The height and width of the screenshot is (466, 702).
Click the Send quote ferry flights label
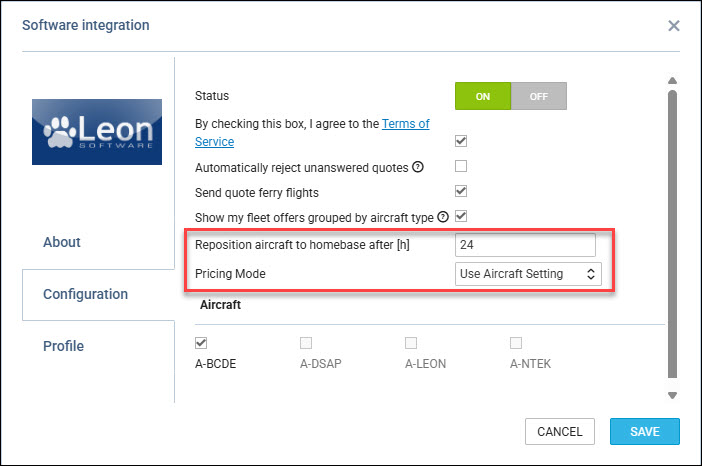pyautogui.click(x=257, y=193)
